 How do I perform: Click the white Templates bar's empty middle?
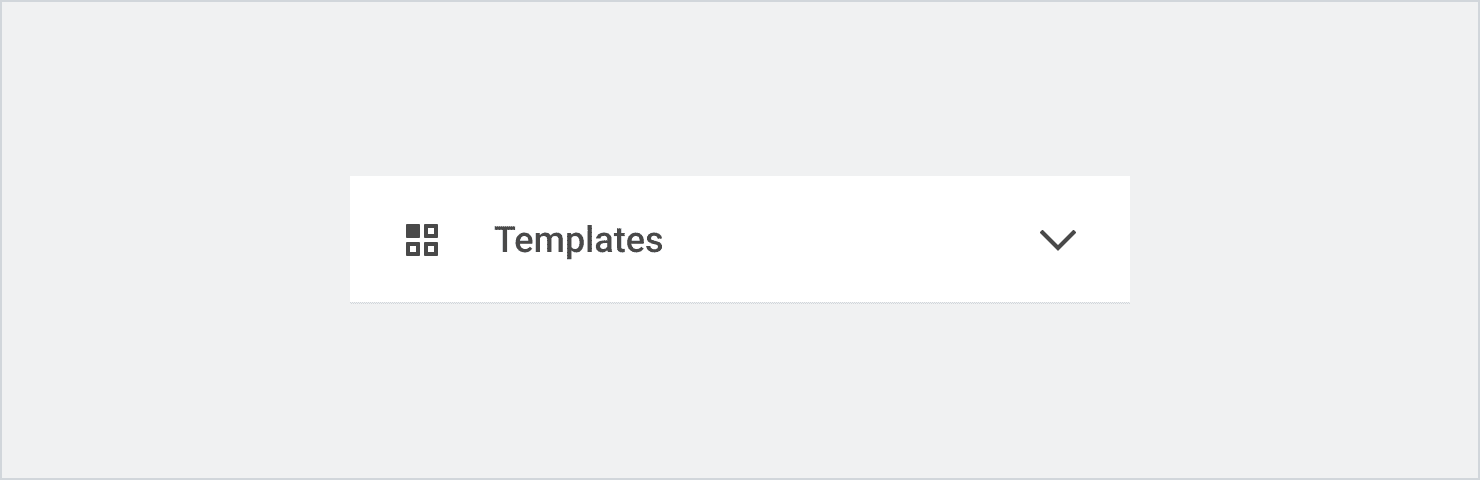[850, 240]
